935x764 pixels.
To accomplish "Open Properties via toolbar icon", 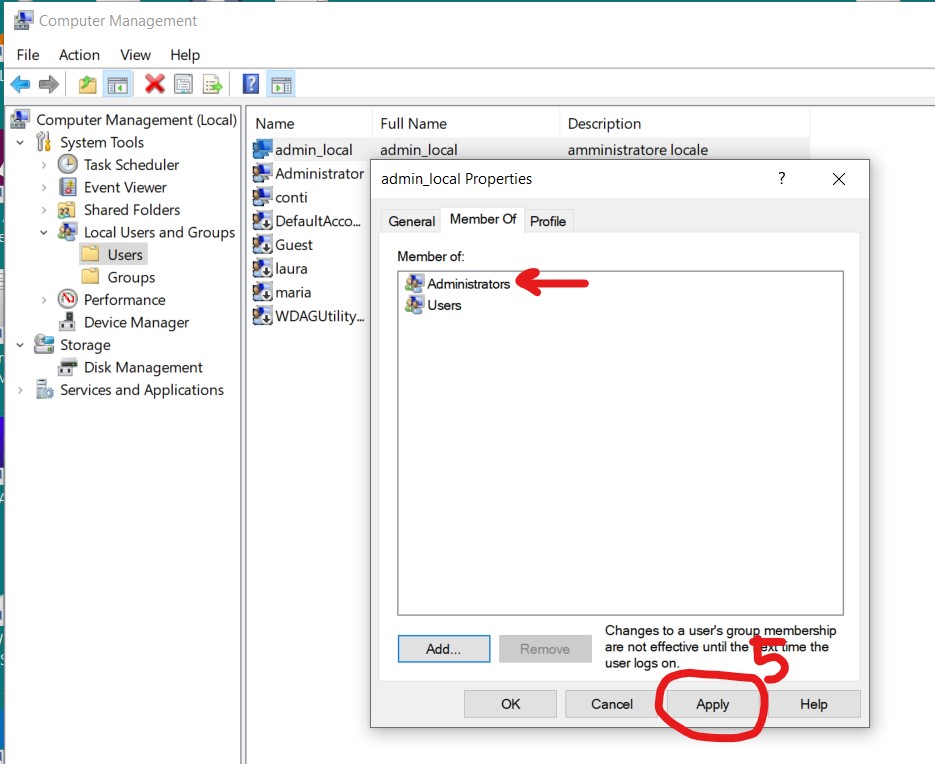I will click(x=183, y=85).
